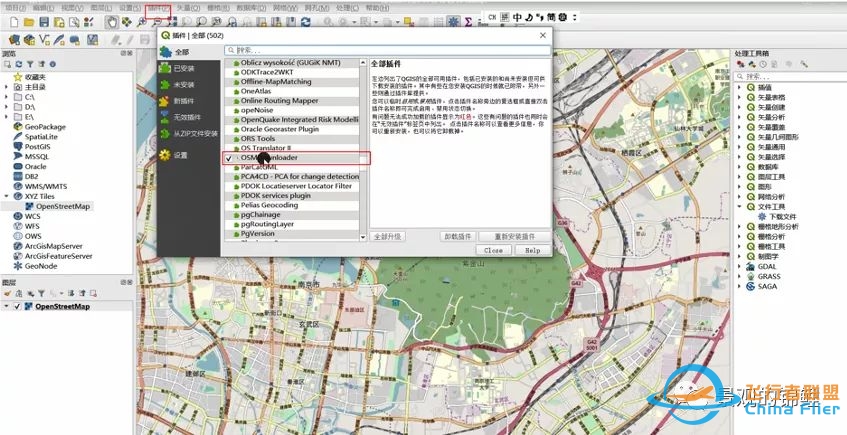Viewport: 847px width, 435px height.
Task: Click the plugin list scroll down arrow
Action: click(363, 237)
